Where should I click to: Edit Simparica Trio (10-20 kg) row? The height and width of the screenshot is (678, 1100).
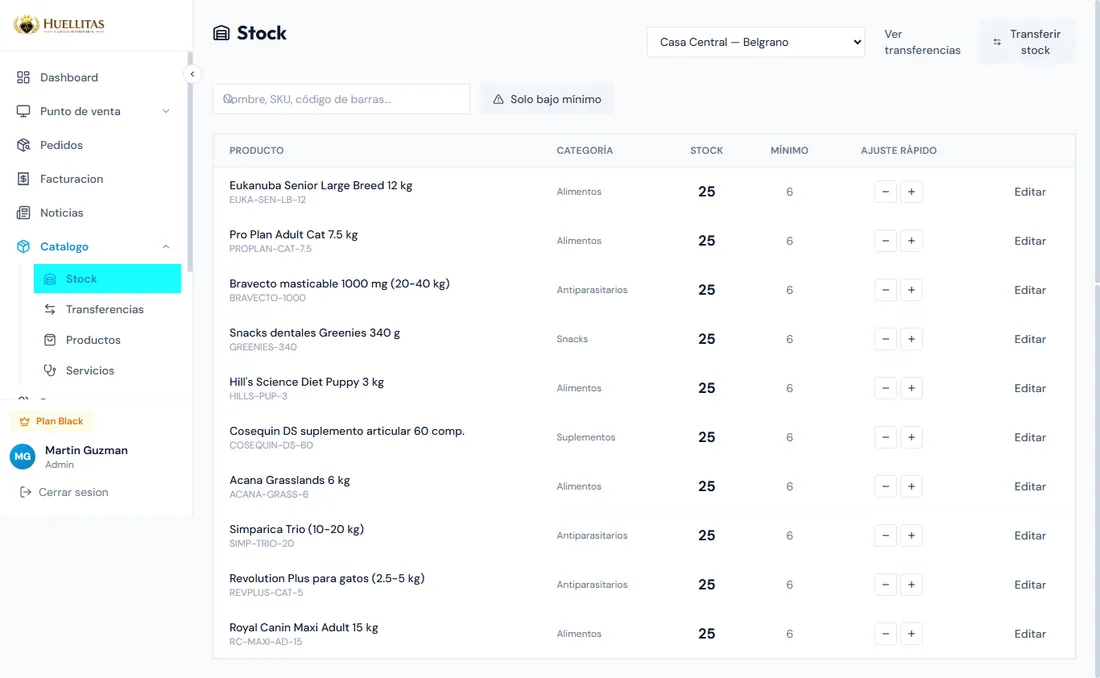(1029, 536)
